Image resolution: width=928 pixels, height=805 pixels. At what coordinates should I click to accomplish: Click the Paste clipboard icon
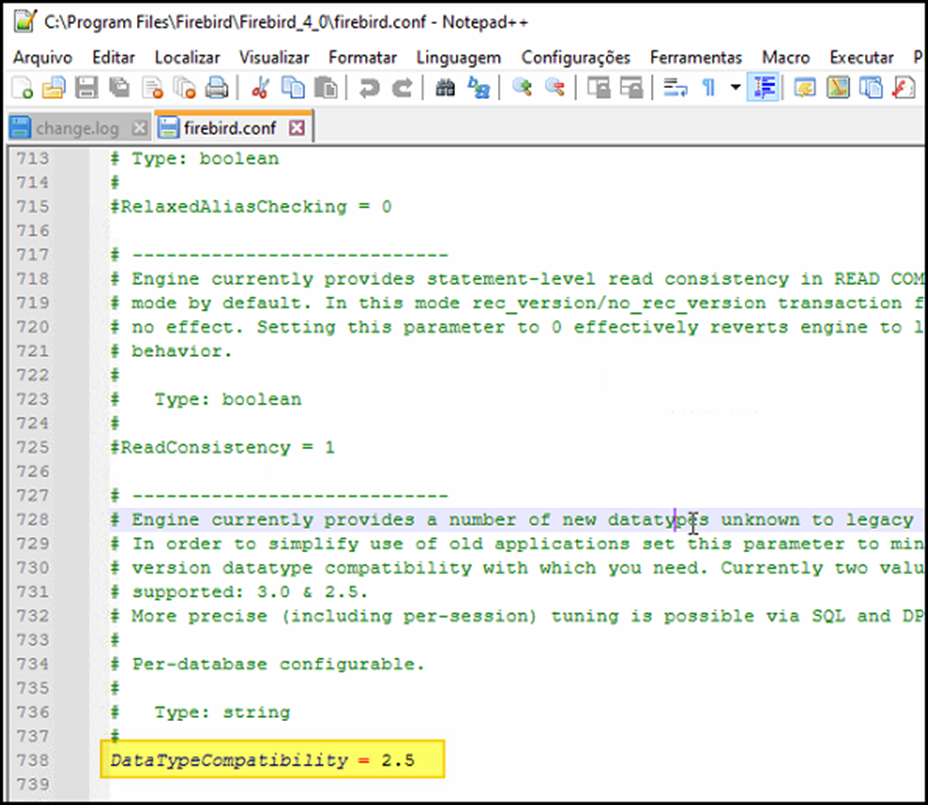[x=326, y=88]
